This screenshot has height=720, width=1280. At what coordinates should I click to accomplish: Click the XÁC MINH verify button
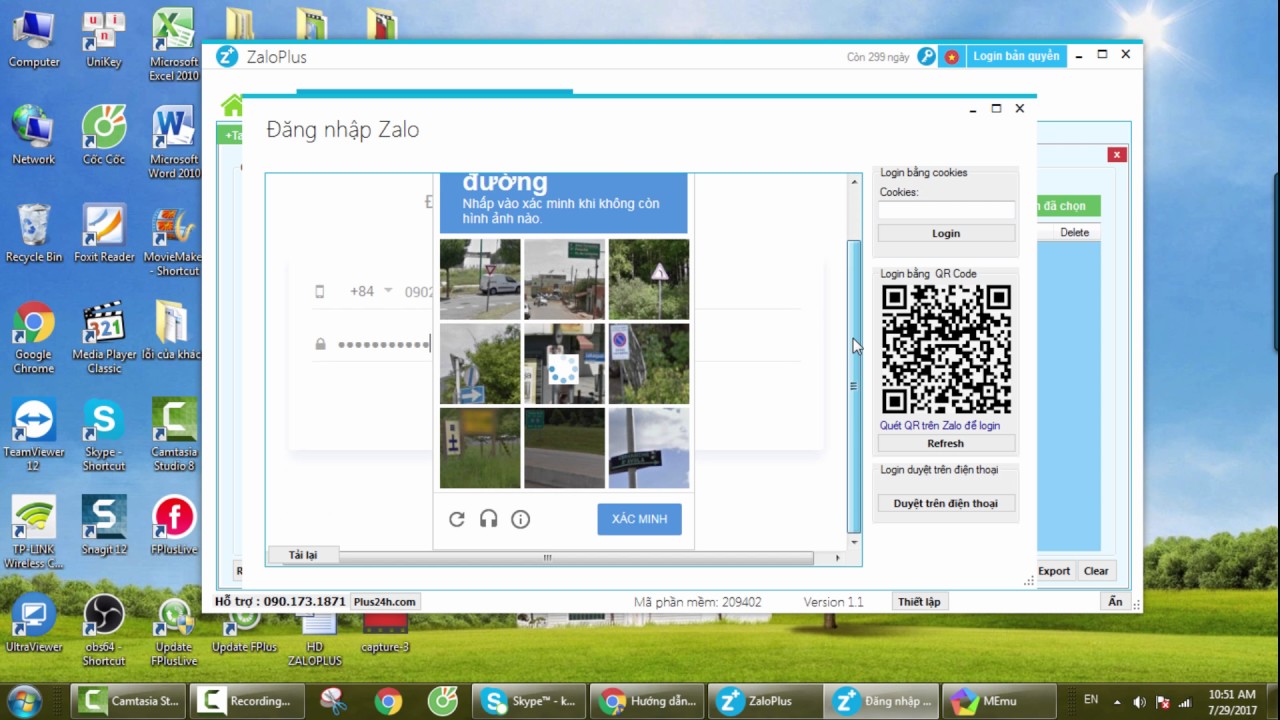pos(639,519)
